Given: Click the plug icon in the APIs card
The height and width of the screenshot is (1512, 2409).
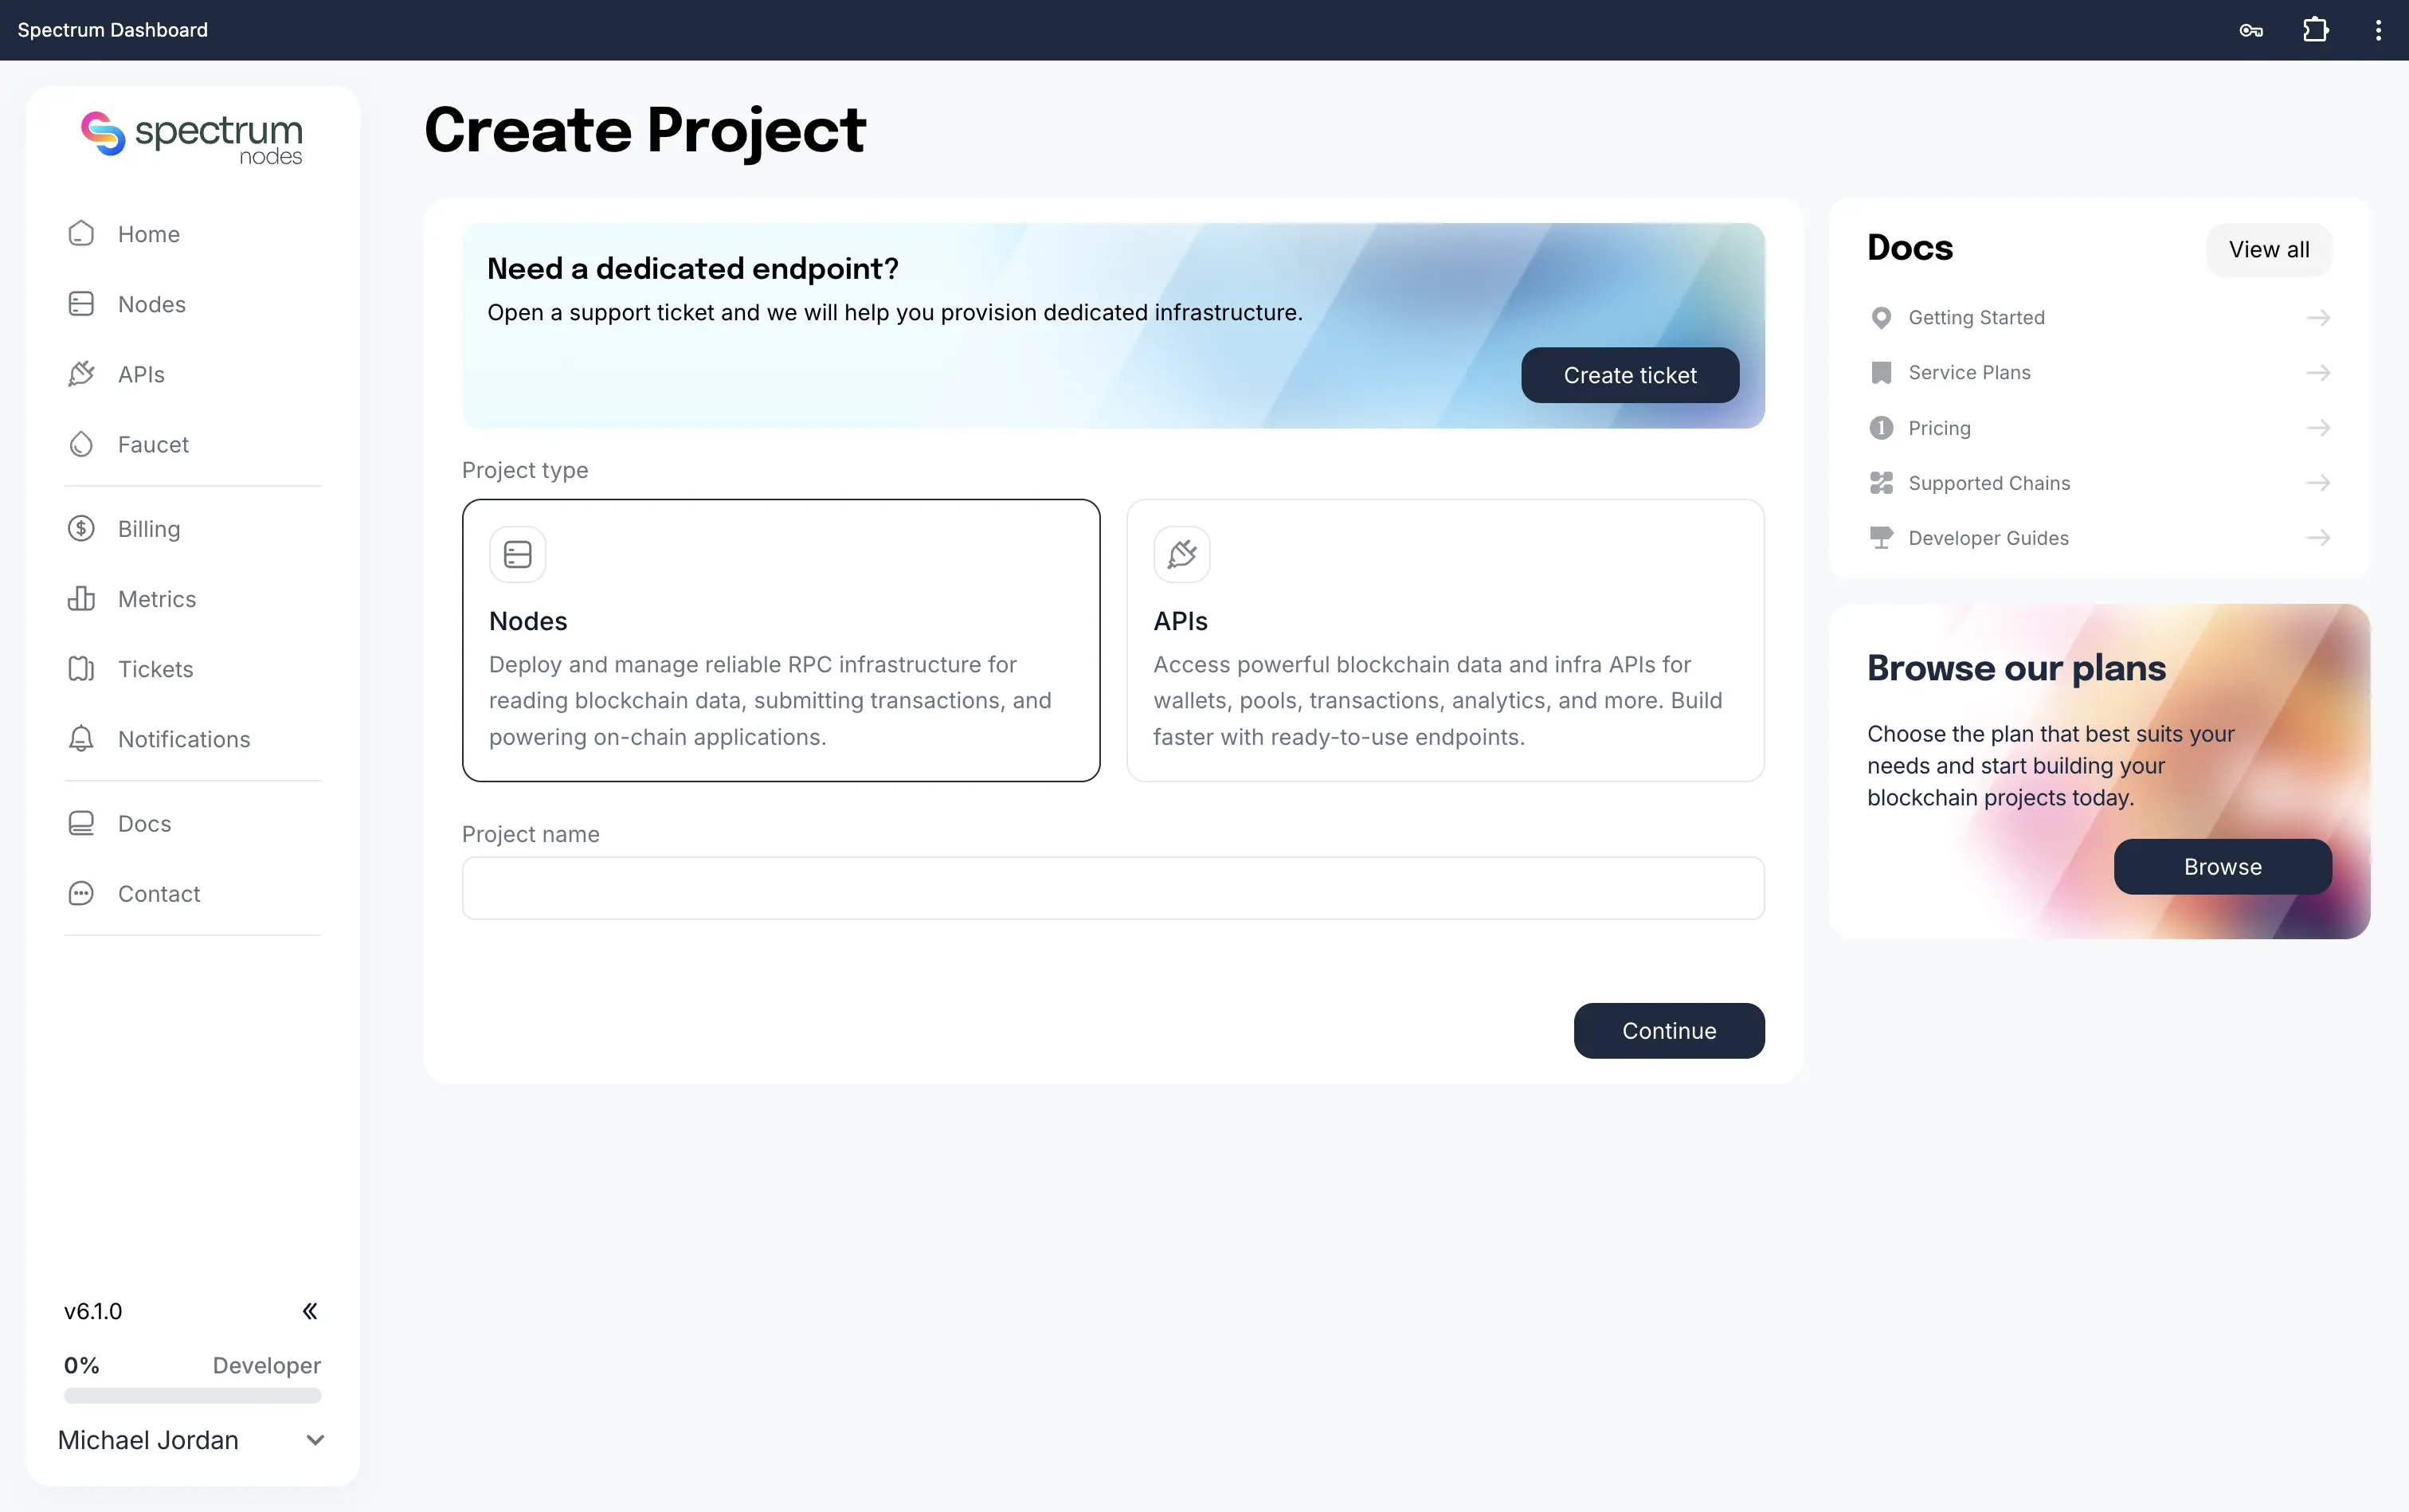Looking at the screenshot, I should pyautogui.click(x=1182, y=554).
